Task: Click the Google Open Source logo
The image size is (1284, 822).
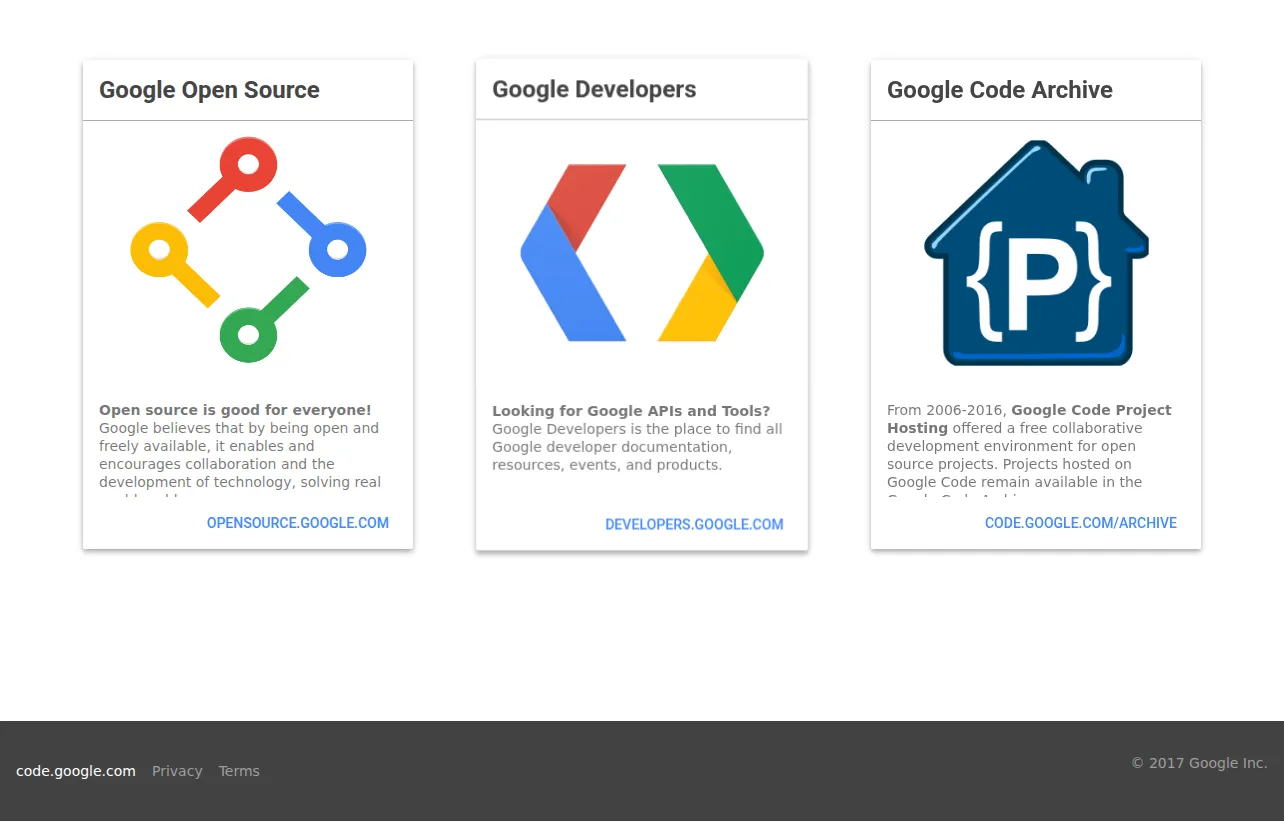Action: (x=248, y=249)
